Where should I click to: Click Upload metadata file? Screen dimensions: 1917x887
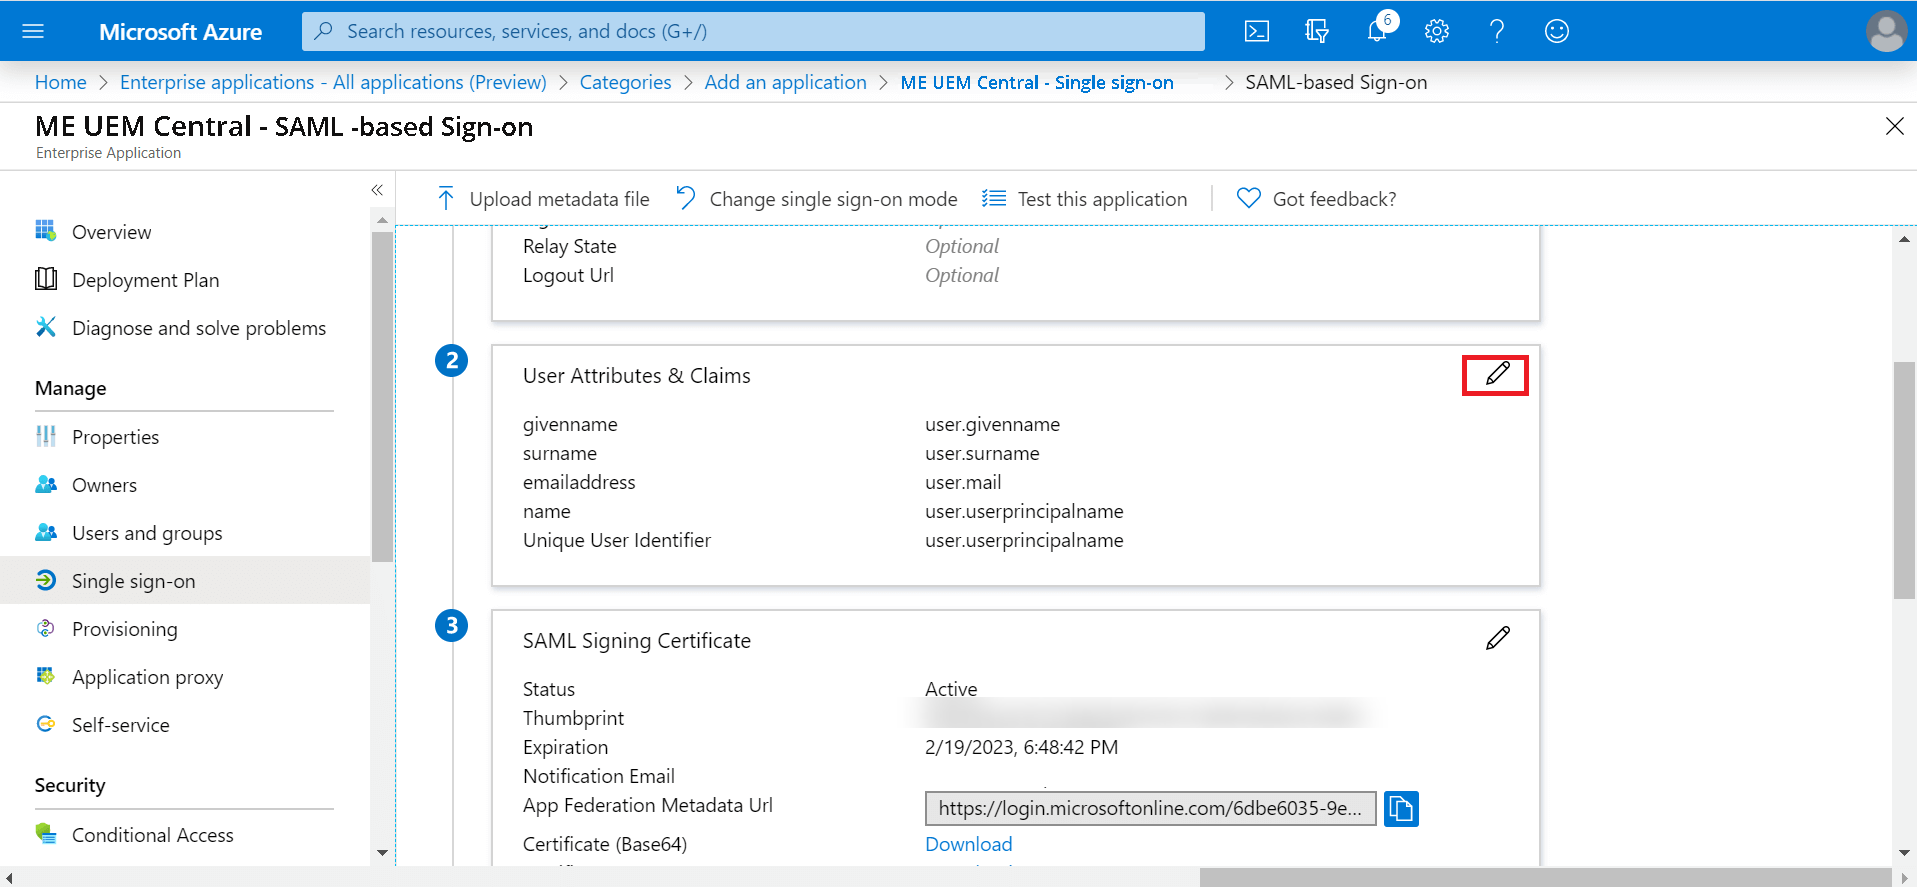(543, 199)
